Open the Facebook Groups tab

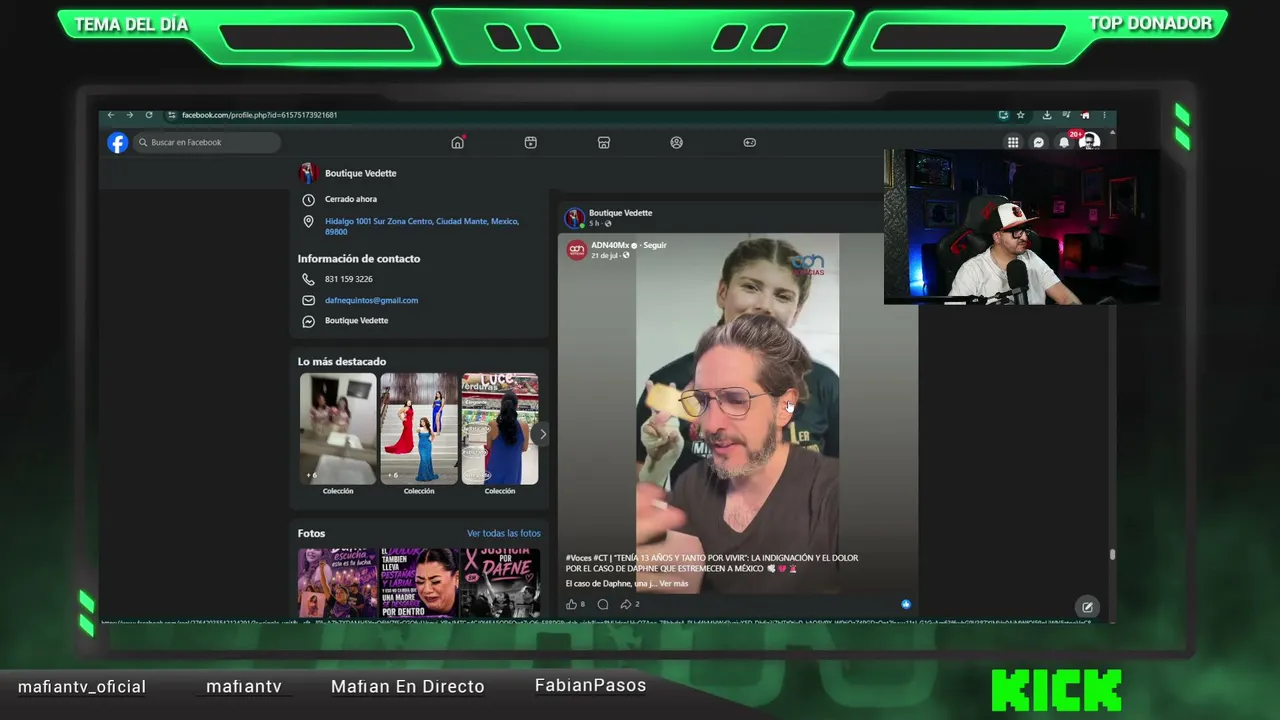pyautogui.click(x=677, y=142)
